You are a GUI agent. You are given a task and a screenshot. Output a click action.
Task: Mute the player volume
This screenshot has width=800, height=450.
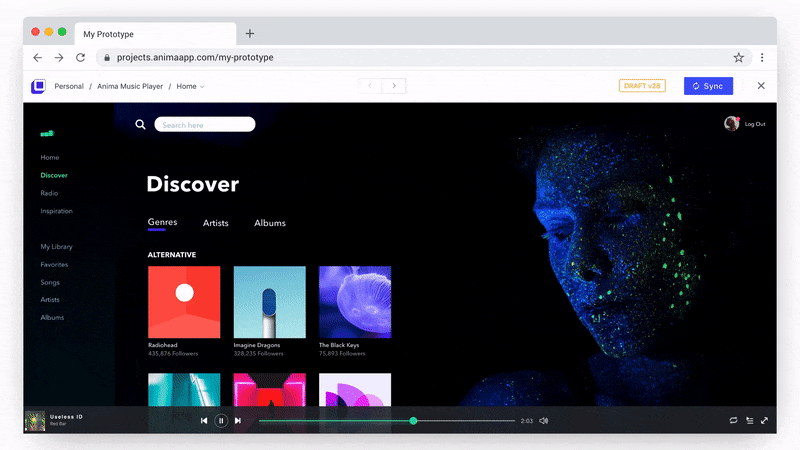click(x=544, y=421)
